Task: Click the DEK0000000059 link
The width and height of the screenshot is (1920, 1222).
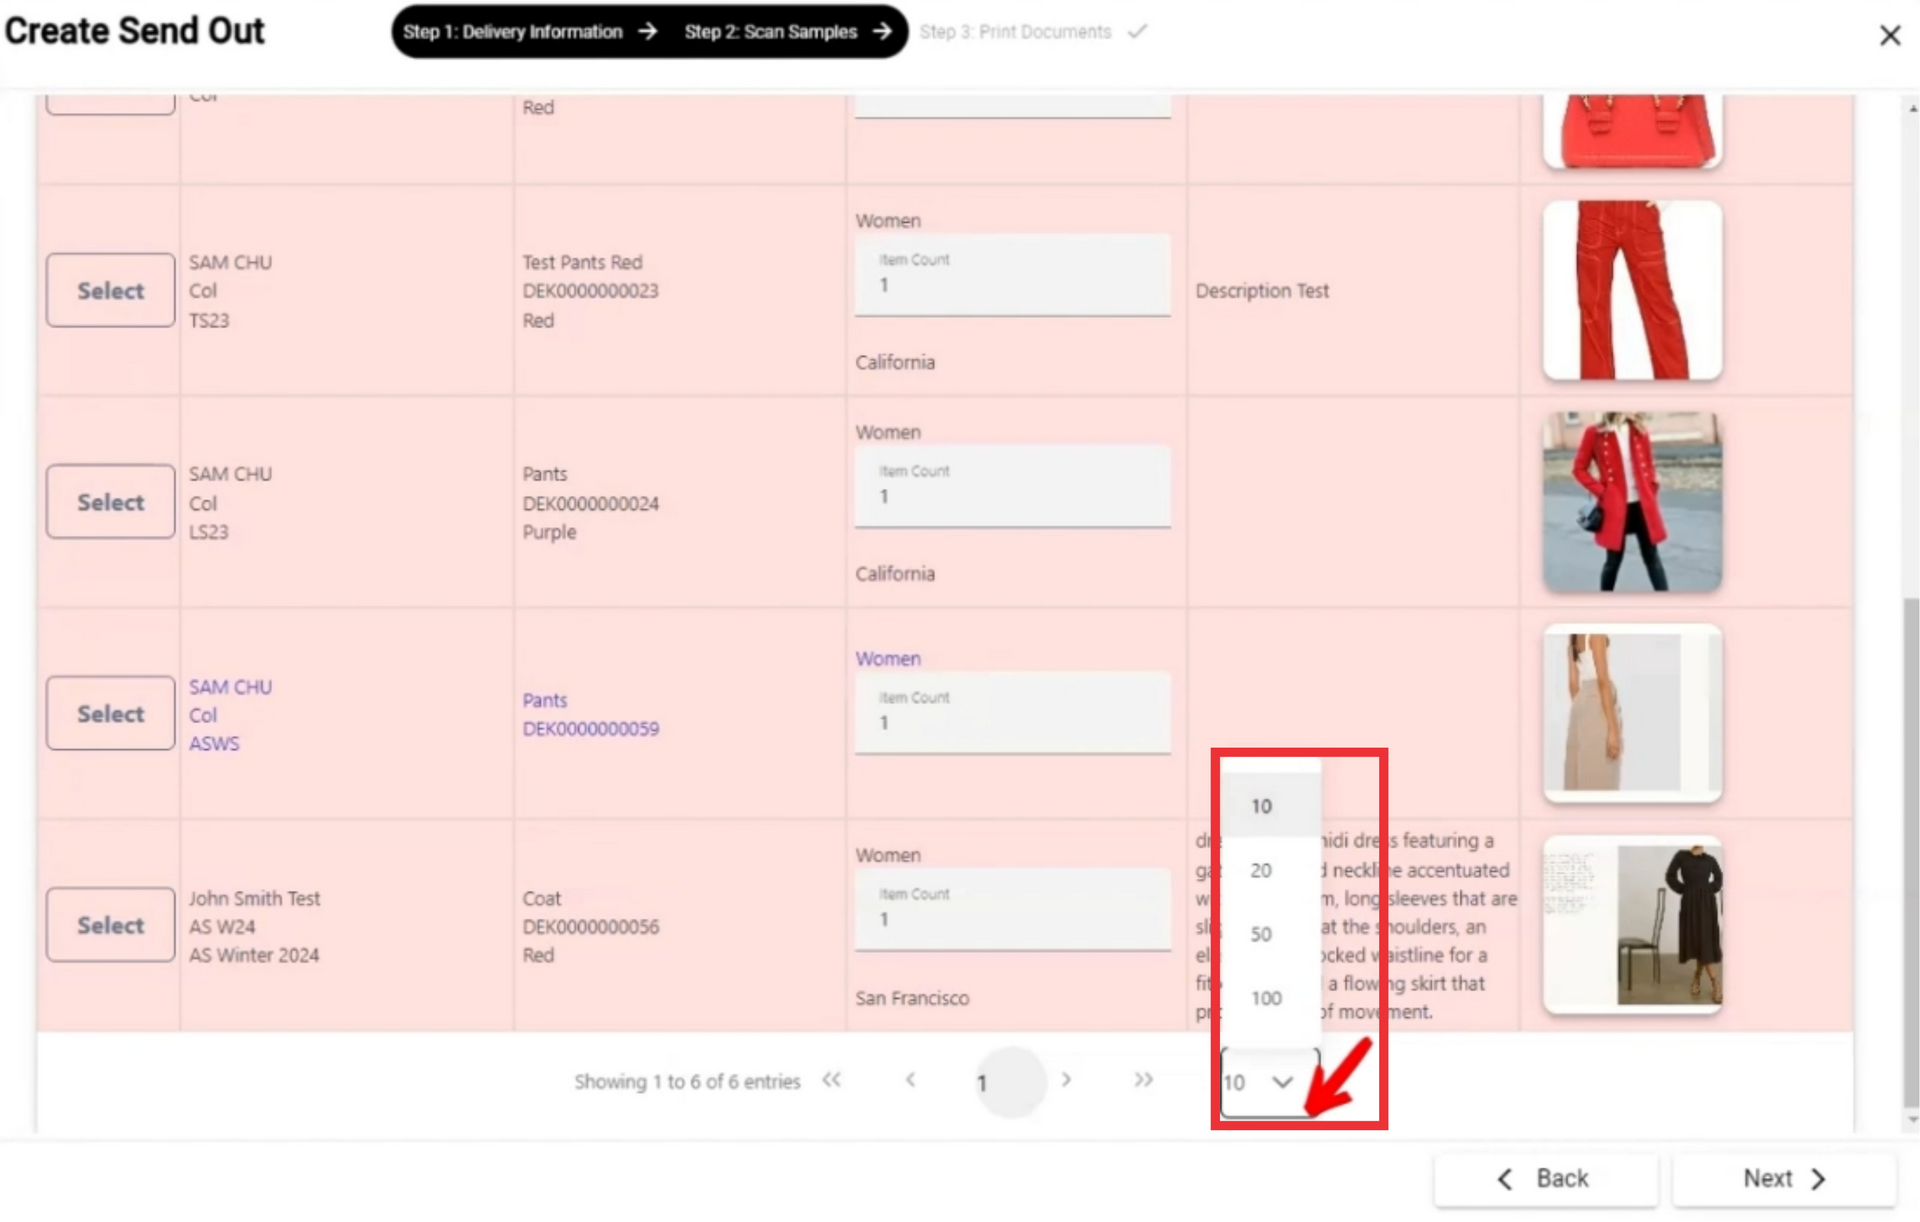Action: (591, 729)
